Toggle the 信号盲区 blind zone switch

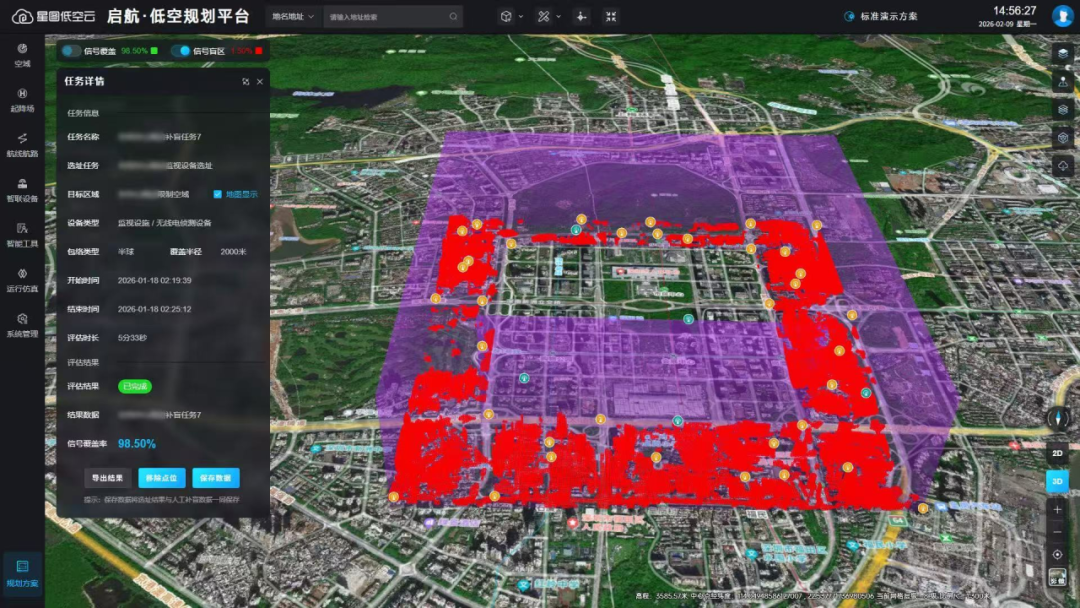[181, 50]
